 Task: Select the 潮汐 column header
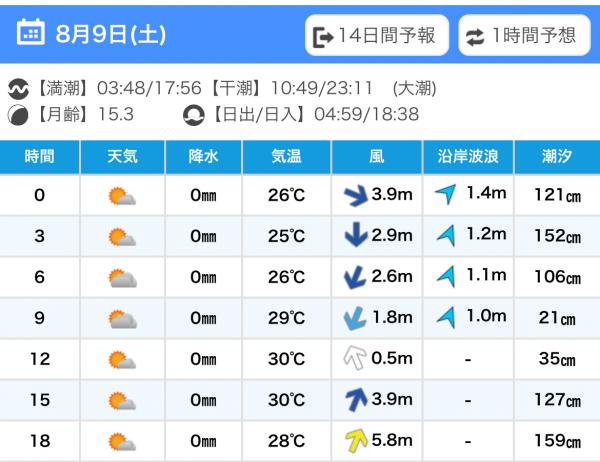point(557,157)
